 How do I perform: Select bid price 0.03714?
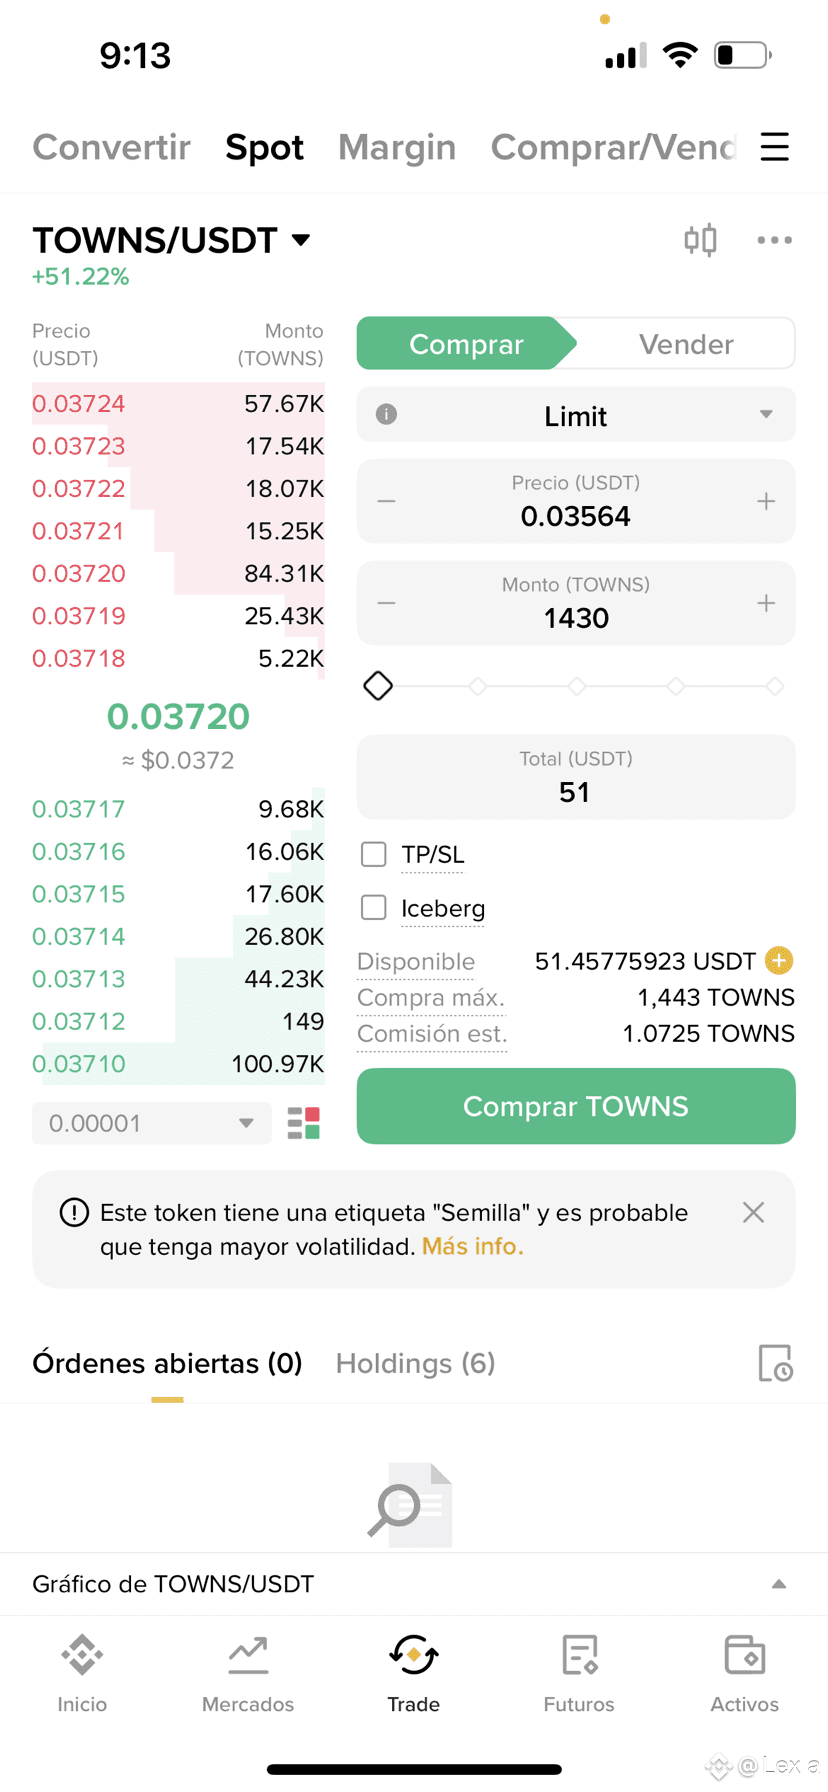click(78, 937)
